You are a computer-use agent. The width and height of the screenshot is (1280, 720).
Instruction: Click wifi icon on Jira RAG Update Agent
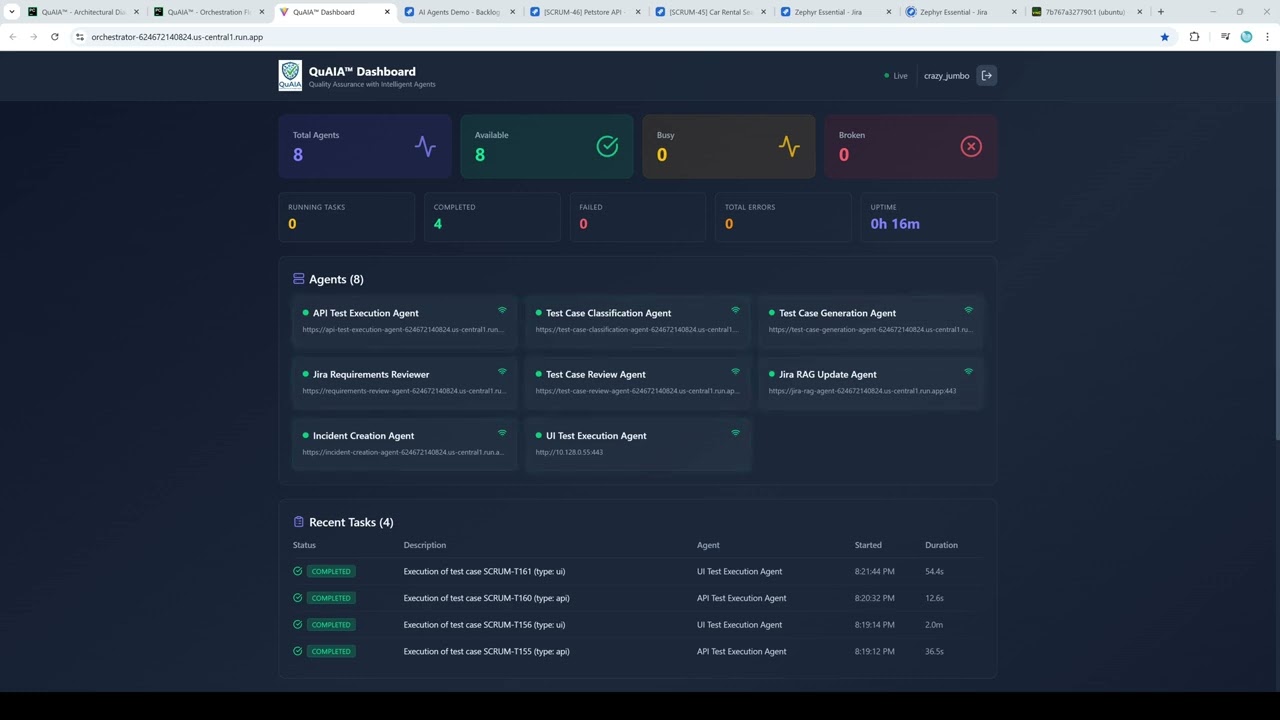(x=968, y=371)
